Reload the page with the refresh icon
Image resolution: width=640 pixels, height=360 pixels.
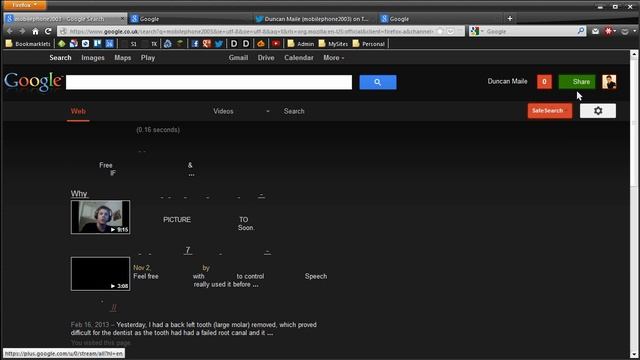click(48, 31)
